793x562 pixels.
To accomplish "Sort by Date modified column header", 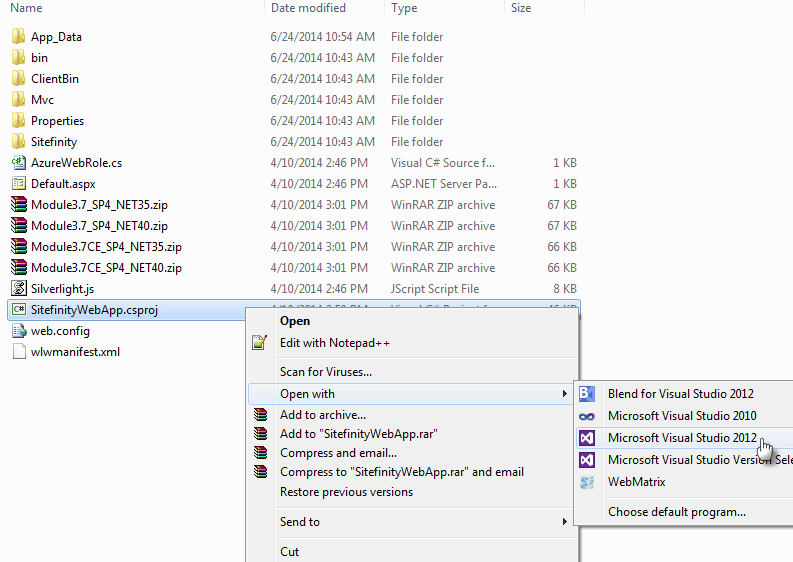I will (x=308, y=8).
